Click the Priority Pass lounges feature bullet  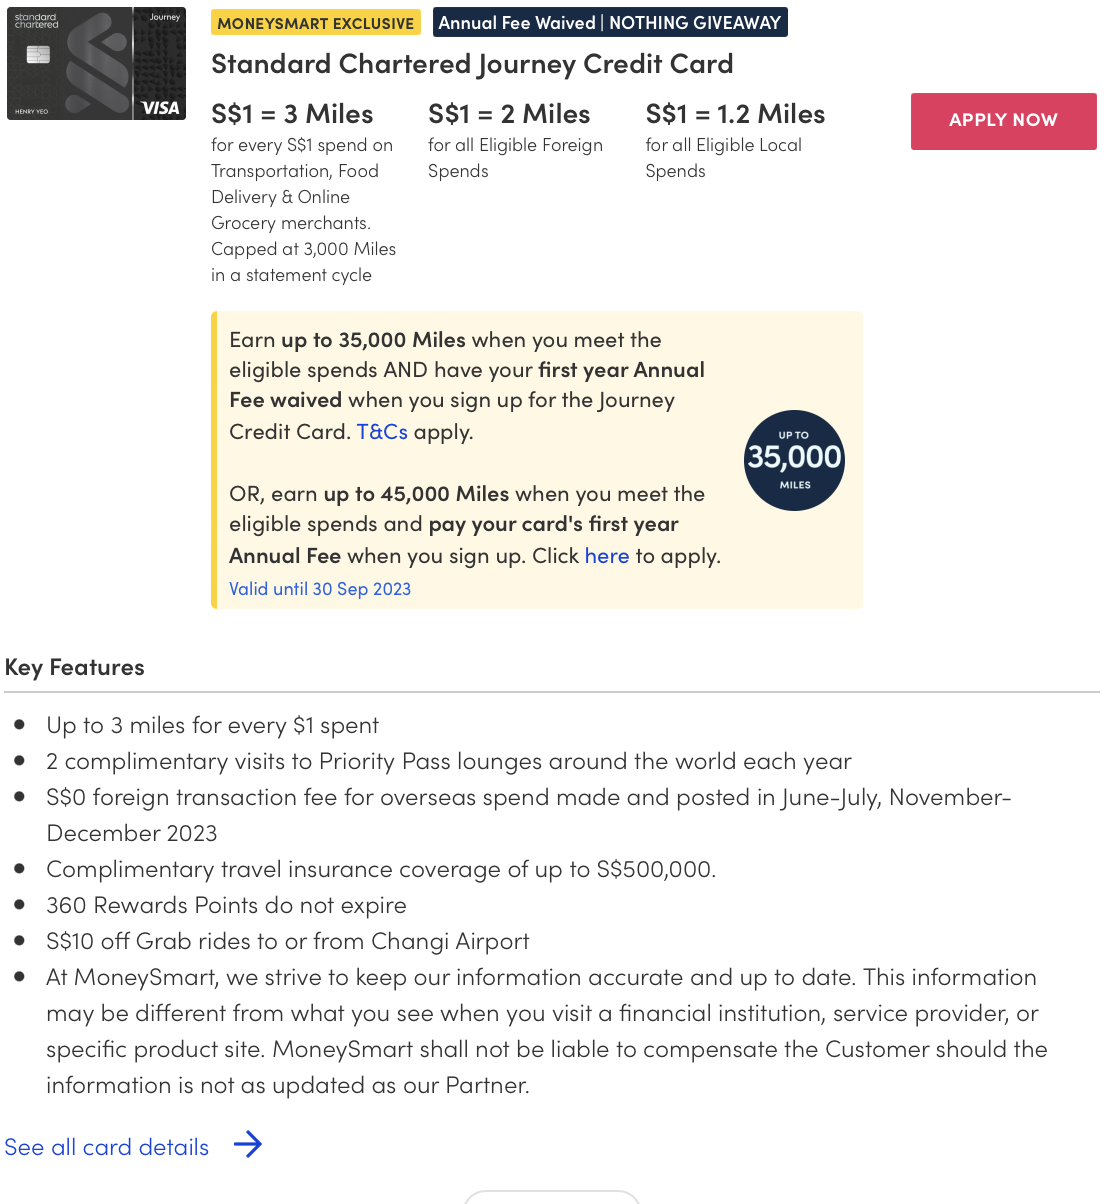[x=448, y=761]
